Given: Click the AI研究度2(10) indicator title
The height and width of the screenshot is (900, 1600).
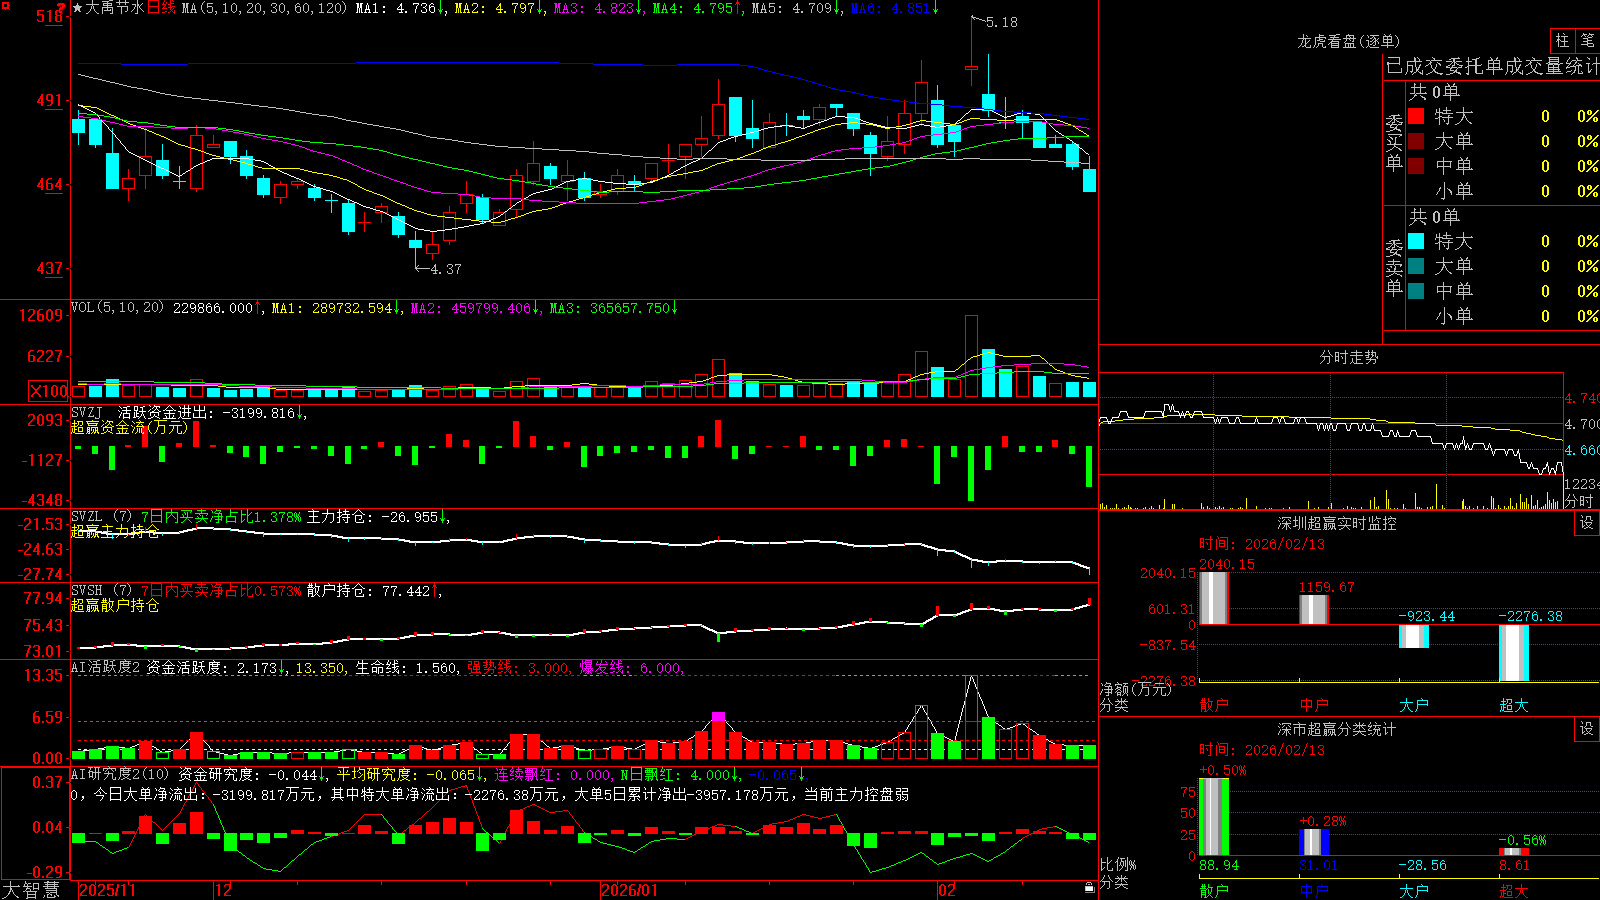Looking at the screenshot, I should pyautogui.click(x=121, y=774).
